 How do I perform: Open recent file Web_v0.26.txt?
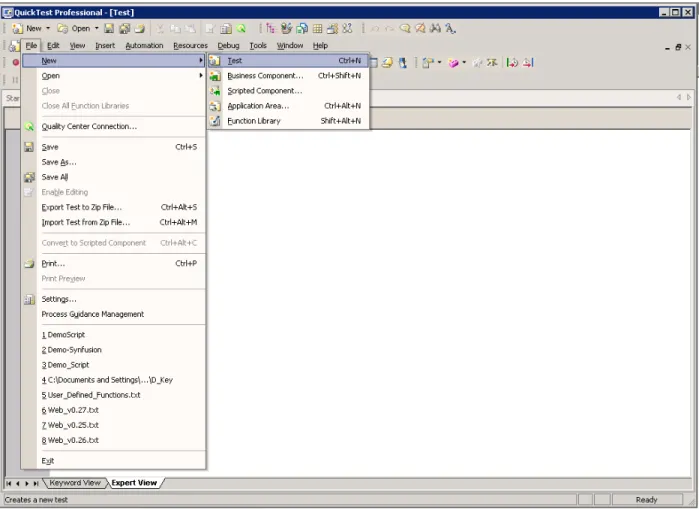pyautogui.click(x=114, y=440)
